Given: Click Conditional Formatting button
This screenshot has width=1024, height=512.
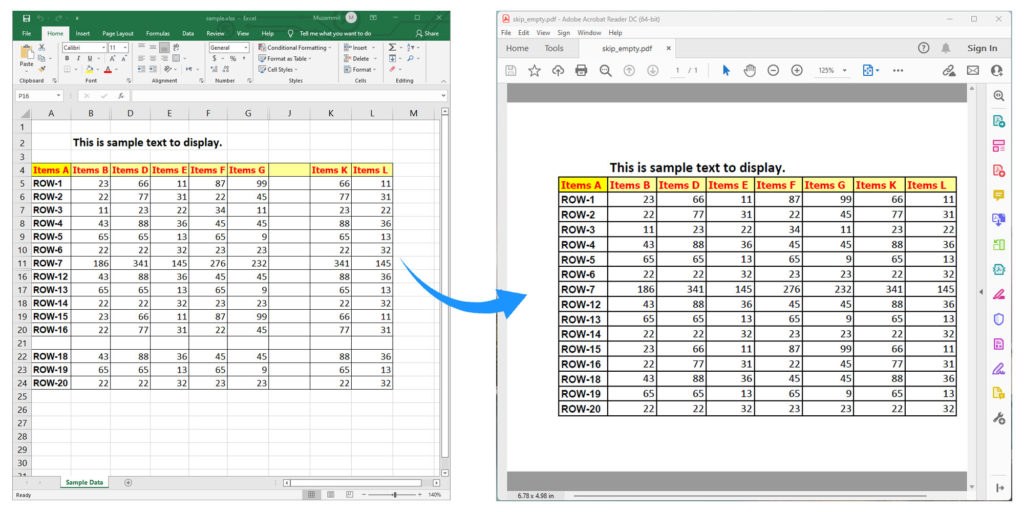Looking at the screenshot, I should pyautogui.click(x=296, y=47).
